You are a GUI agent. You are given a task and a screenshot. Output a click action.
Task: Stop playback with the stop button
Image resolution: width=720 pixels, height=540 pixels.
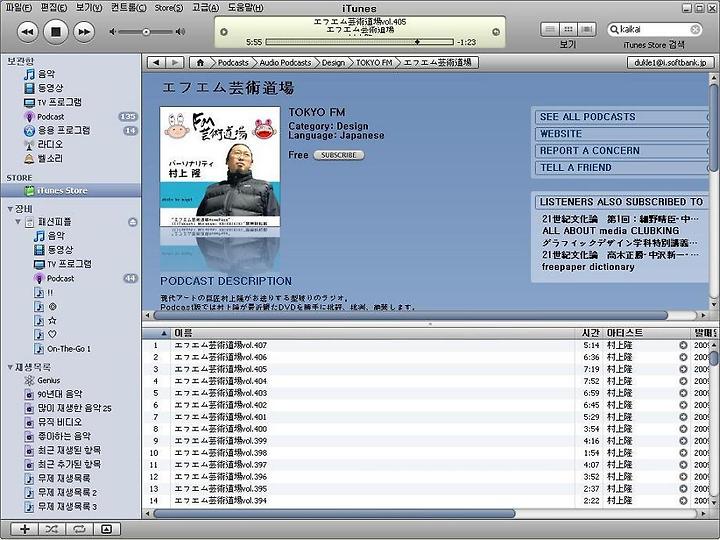[x=56, y=32]
